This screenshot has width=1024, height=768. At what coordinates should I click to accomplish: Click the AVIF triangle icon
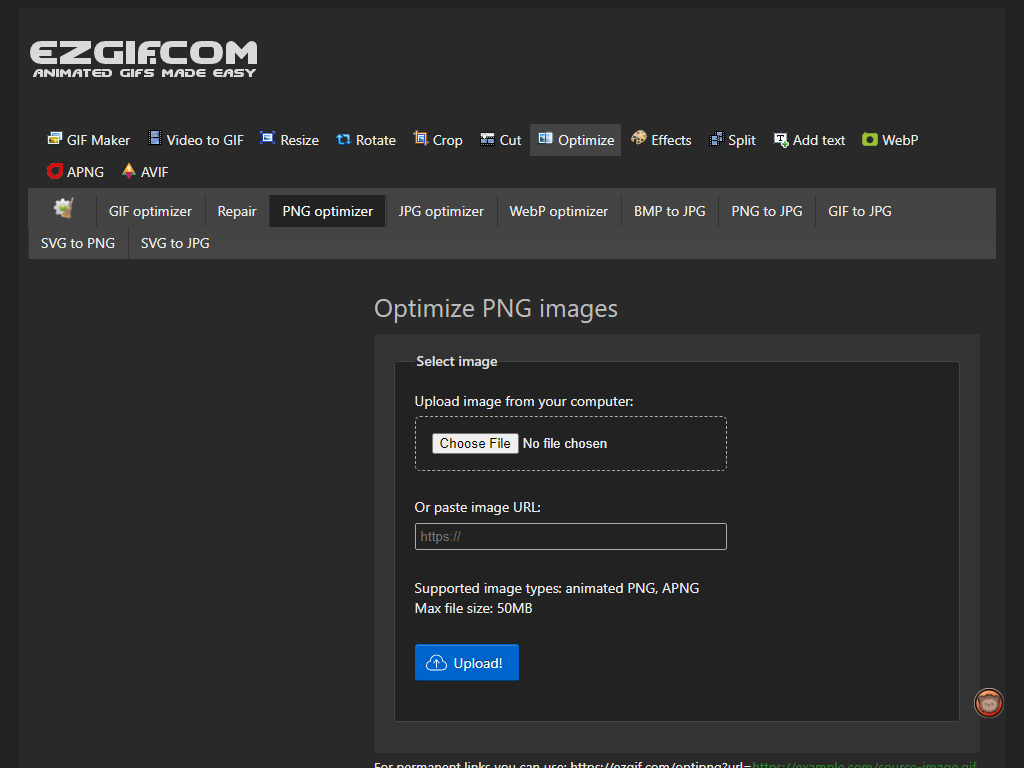[x=129, y=170]
